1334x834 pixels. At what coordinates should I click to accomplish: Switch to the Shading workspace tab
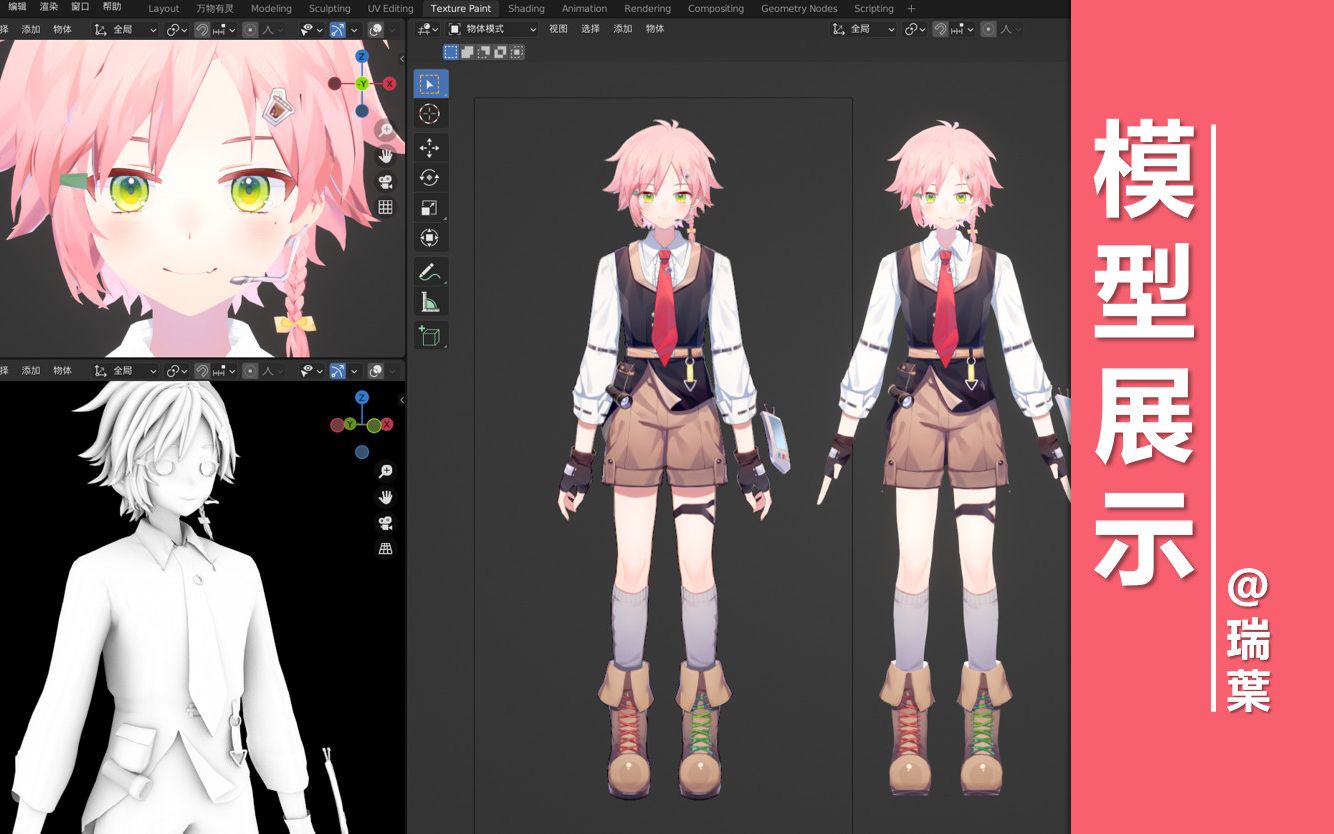[526, 8]
